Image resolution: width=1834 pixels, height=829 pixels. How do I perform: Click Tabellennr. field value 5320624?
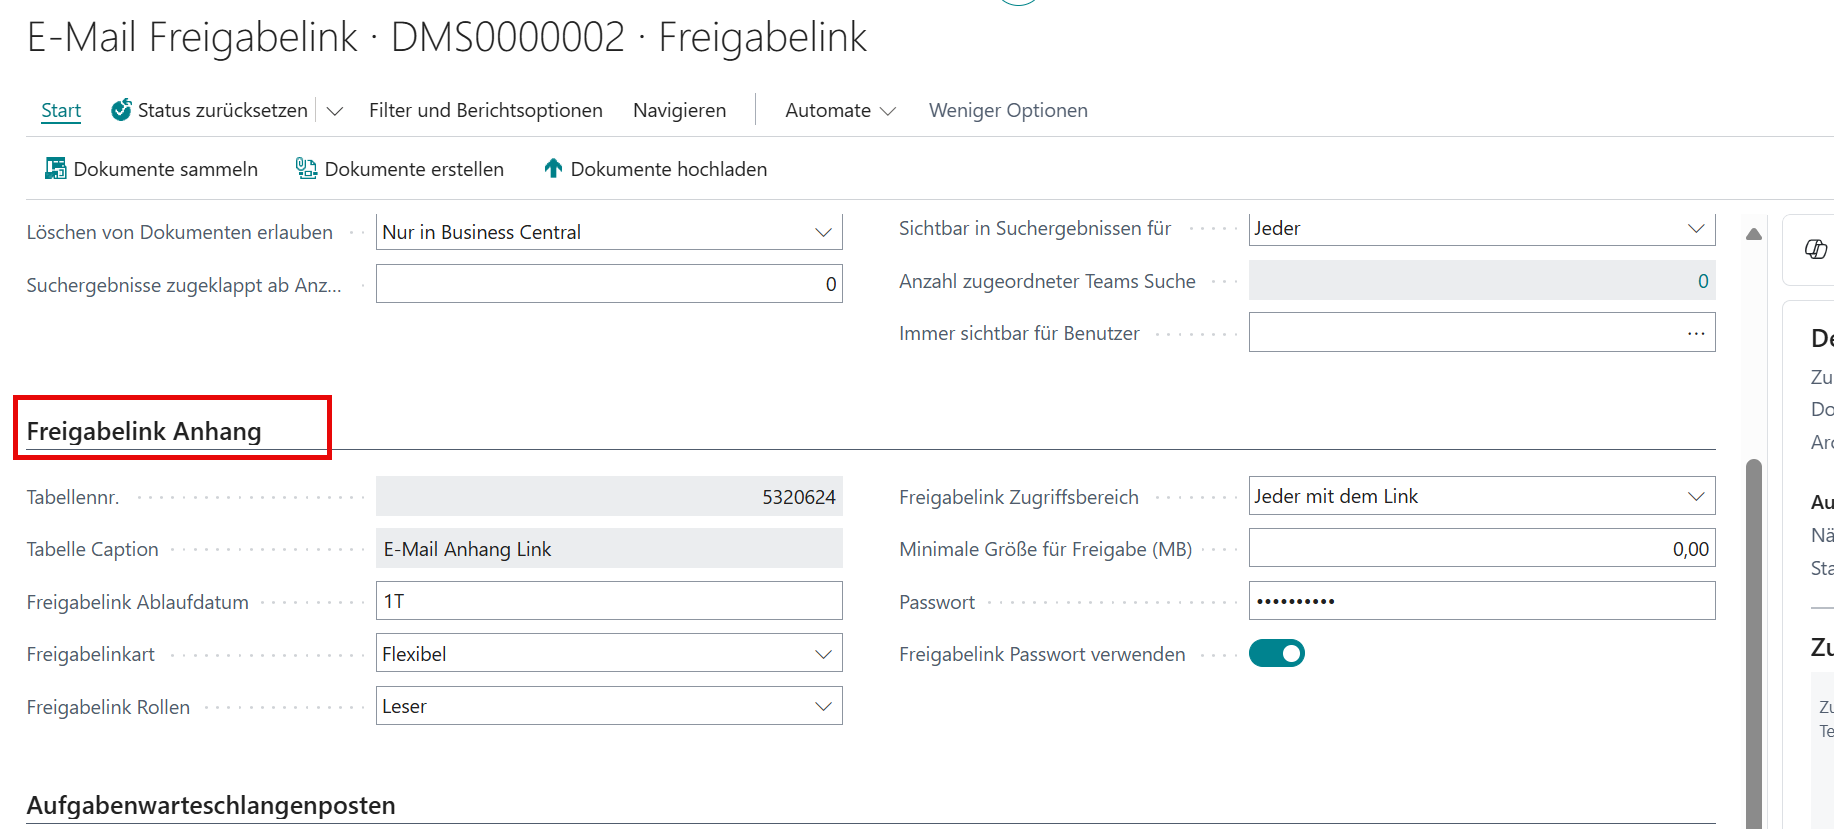pos(609,497)
